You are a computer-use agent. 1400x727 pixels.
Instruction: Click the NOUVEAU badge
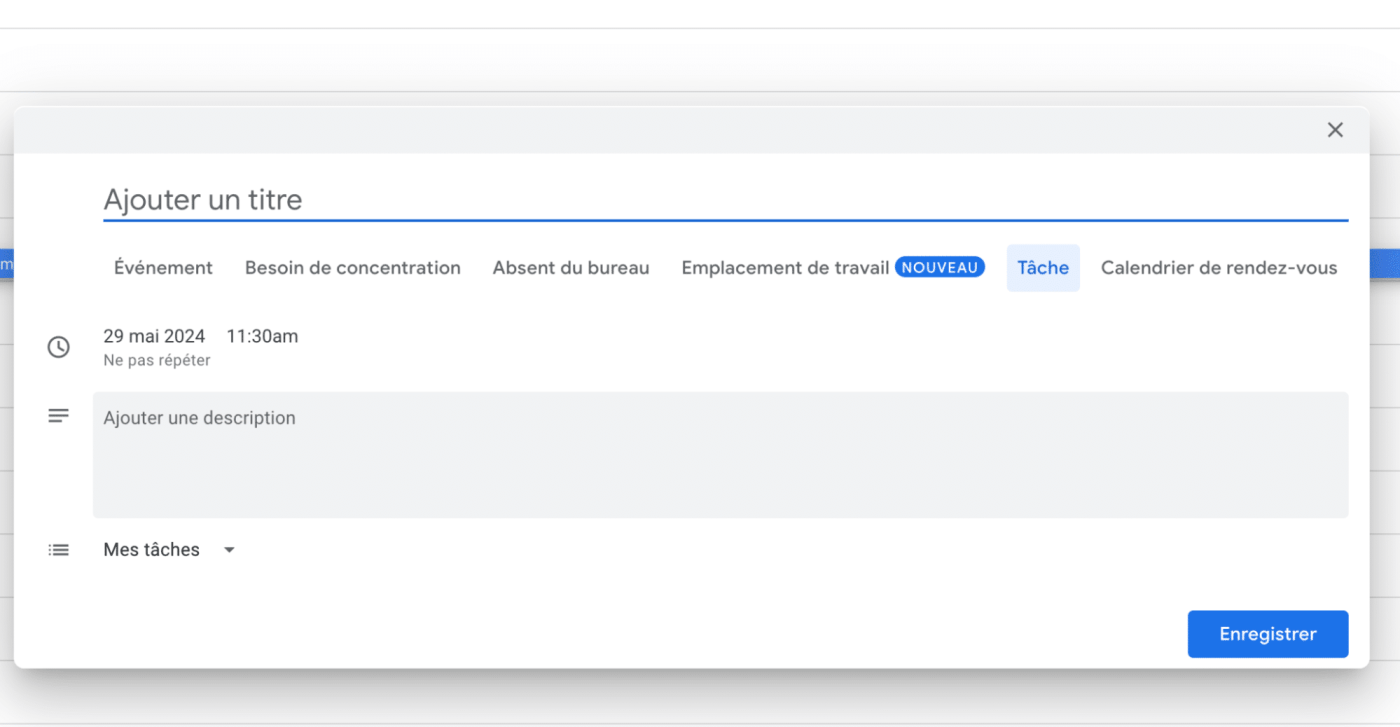939,268
